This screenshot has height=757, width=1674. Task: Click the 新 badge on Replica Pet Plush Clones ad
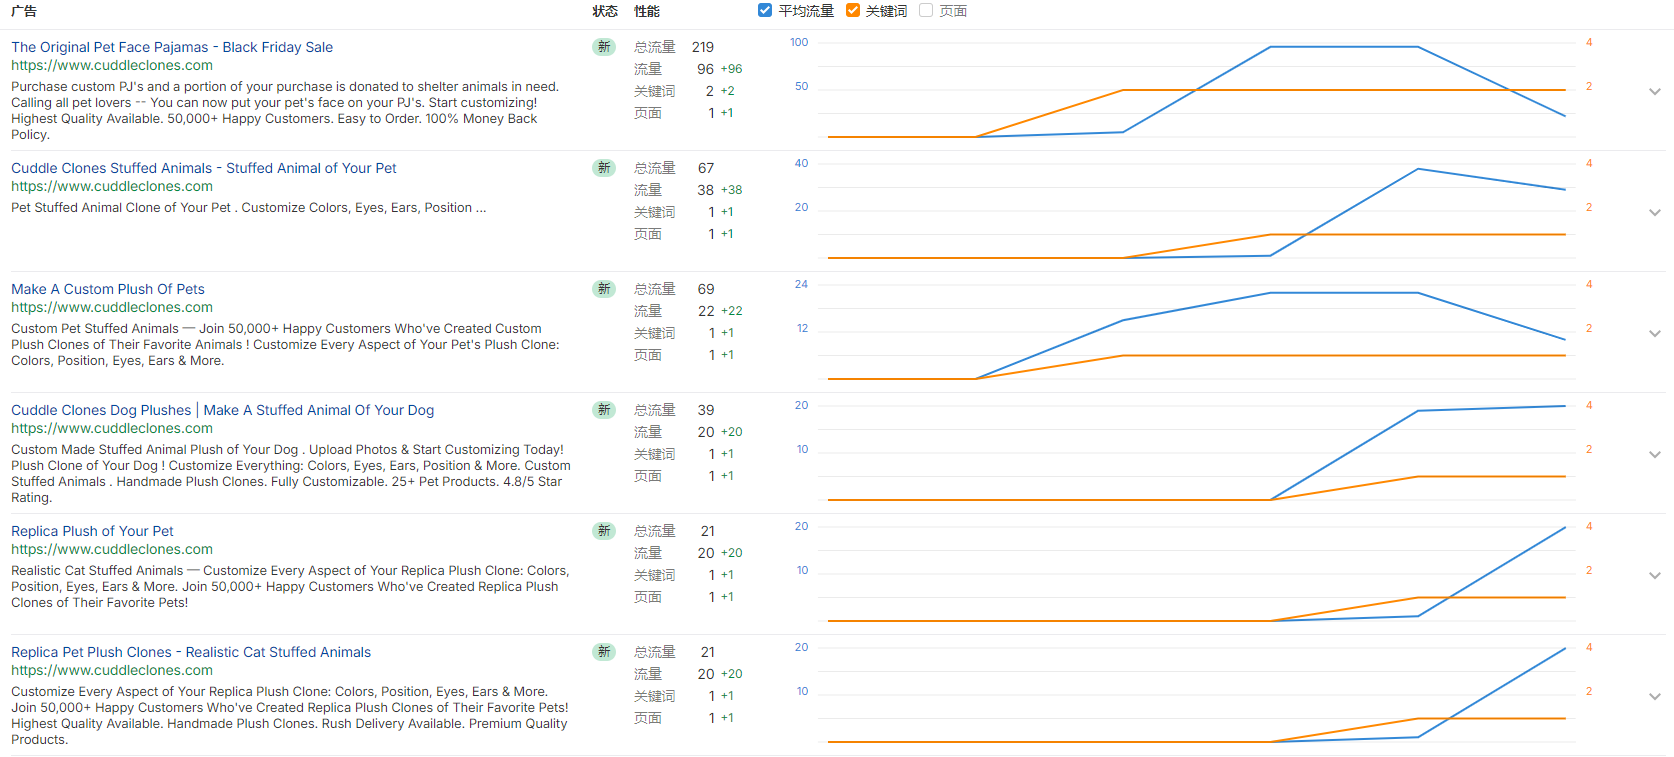604,652
